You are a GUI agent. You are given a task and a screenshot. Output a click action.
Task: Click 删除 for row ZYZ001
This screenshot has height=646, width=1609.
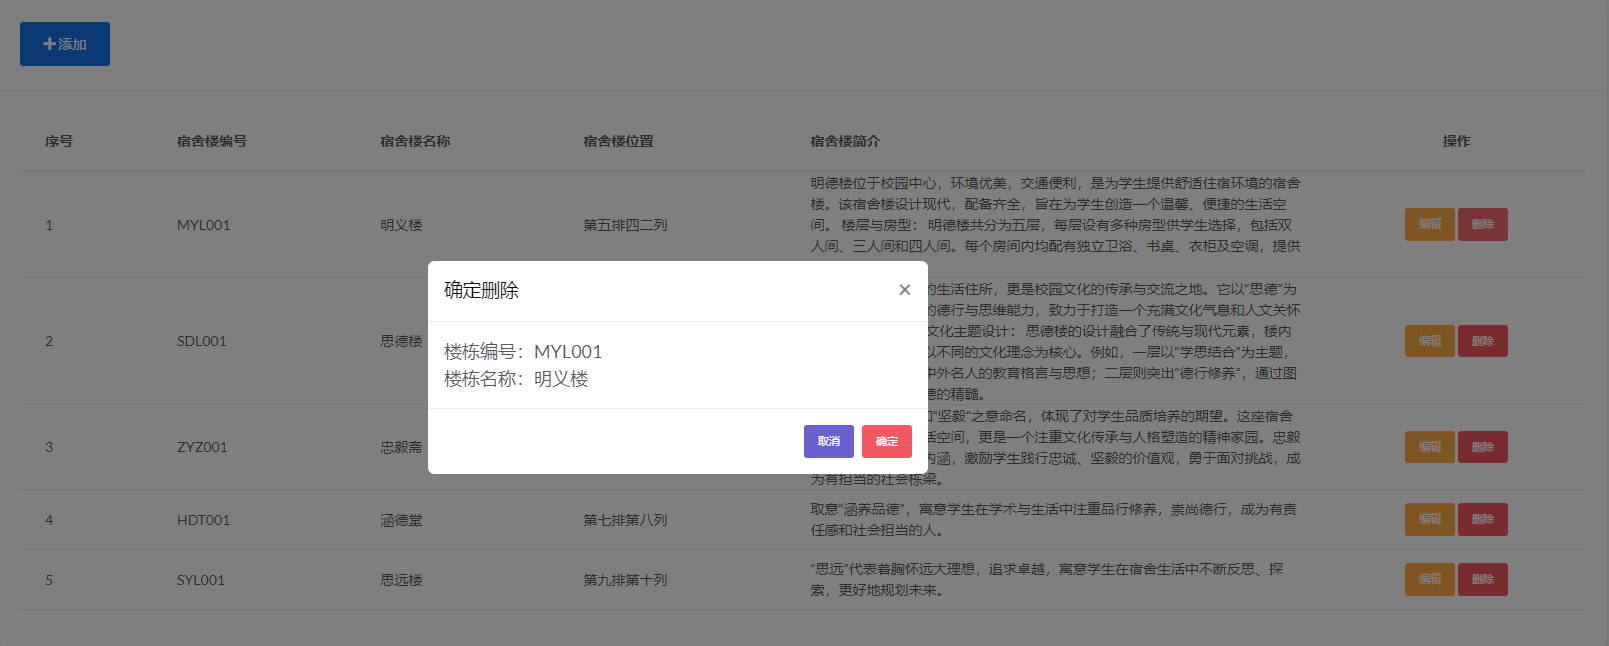(x=1483, y=447)
